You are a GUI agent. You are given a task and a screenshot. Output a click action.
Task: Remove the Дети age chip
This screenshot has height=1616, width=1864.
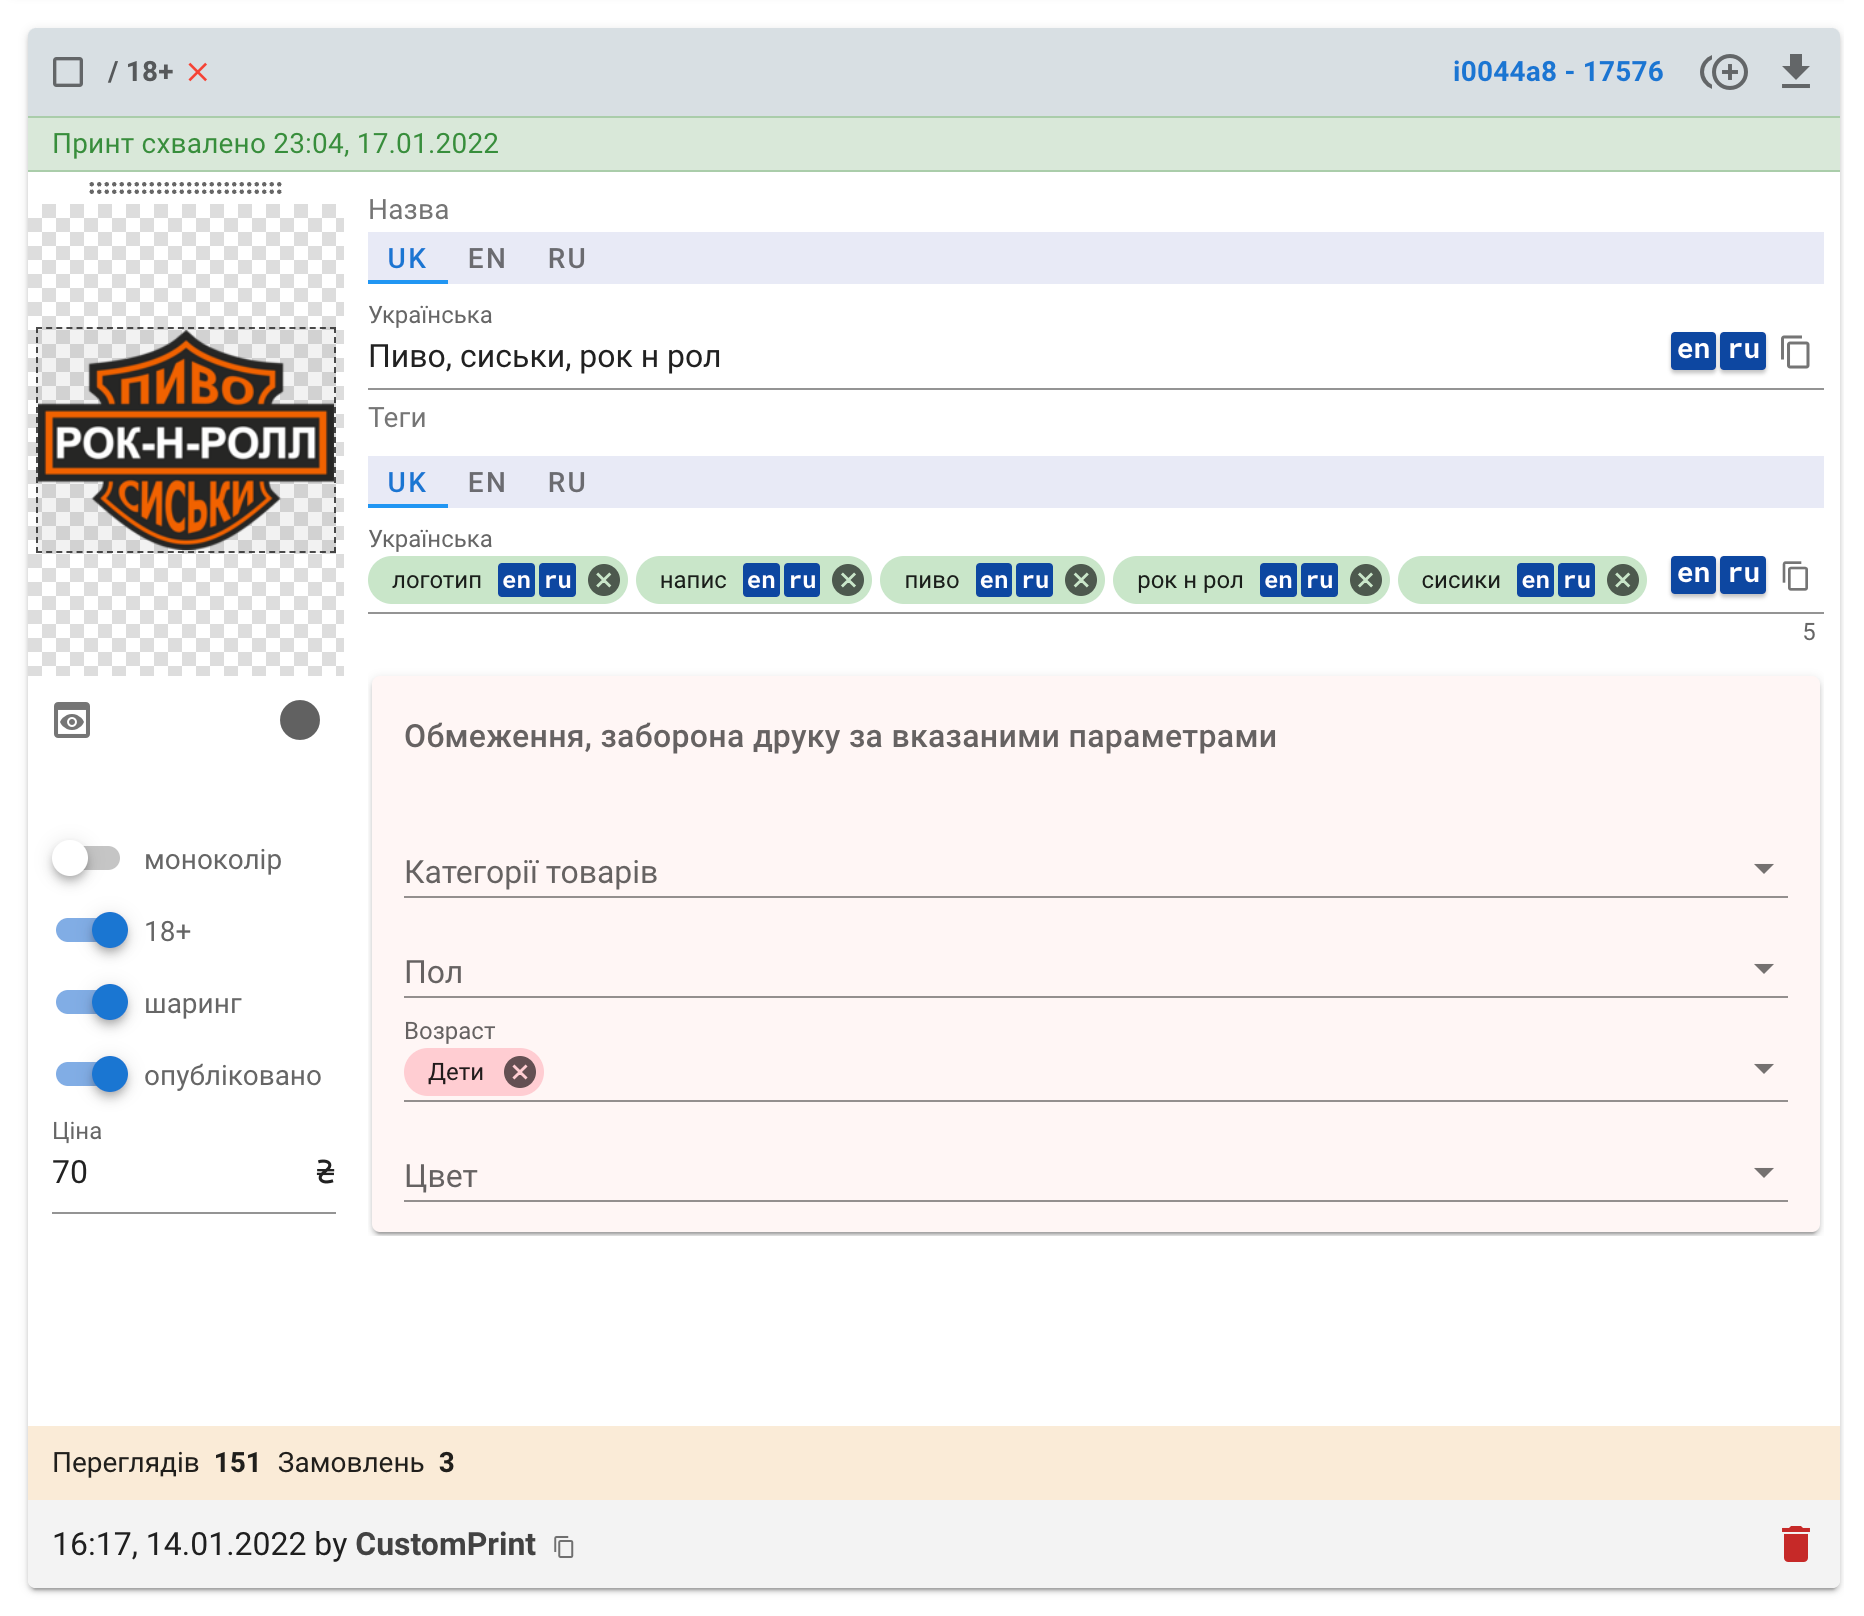point(519,1072)
